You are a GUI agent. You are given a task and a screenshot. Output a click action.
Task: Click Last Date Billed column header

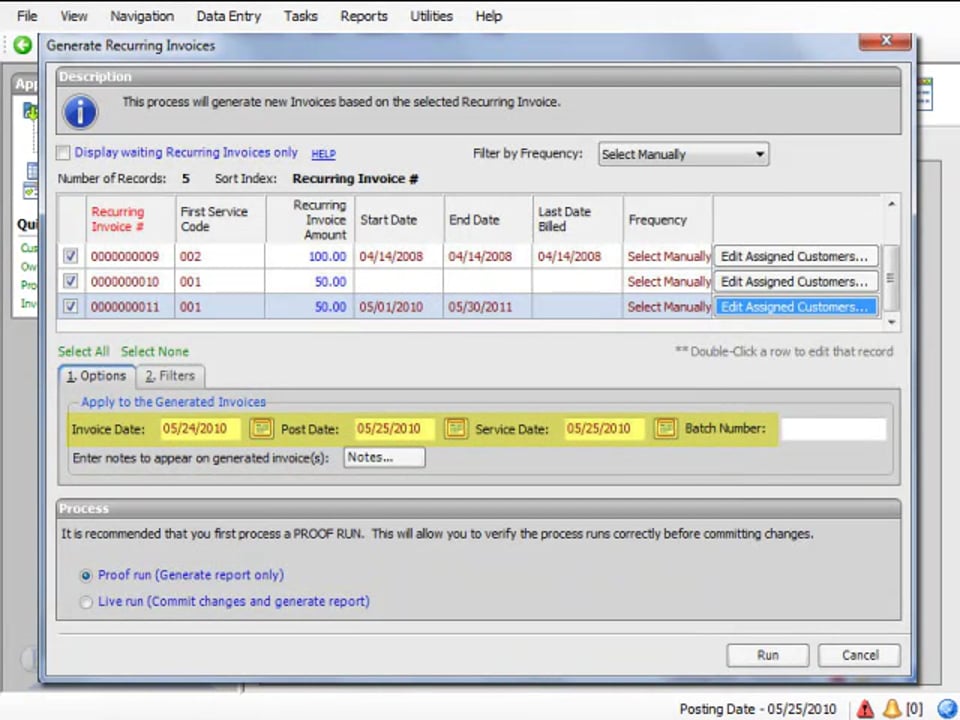coord(577,219)
